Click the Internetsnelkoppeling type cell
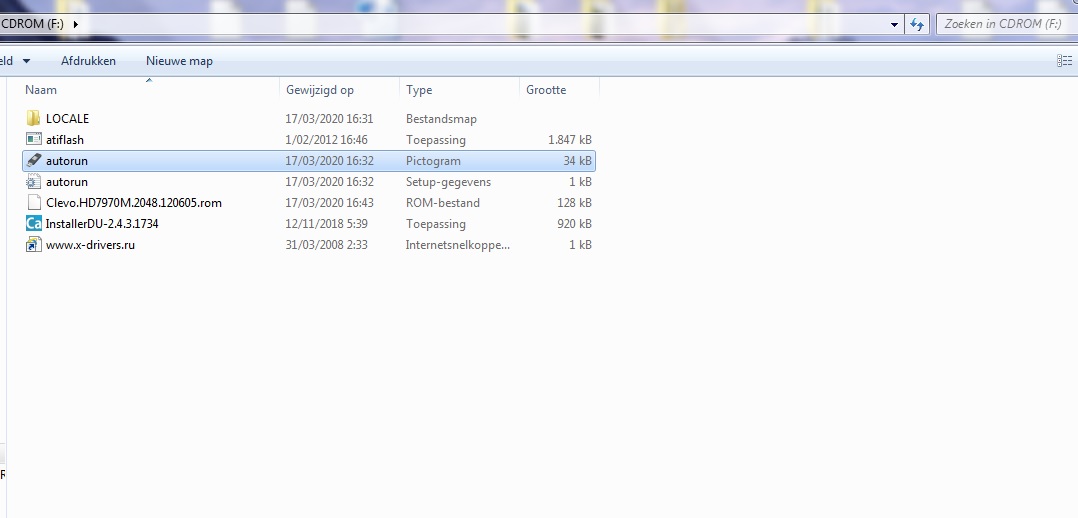Screen dimensions: 1078x518 458,245
